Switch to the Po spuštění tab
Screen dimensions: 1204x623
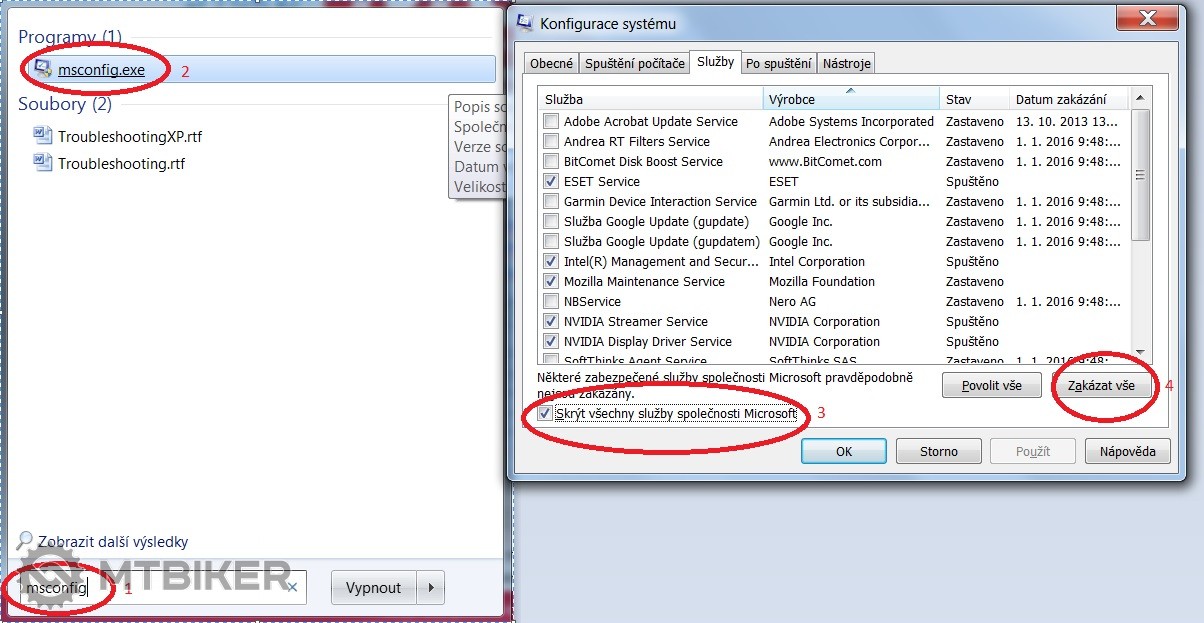778,63
